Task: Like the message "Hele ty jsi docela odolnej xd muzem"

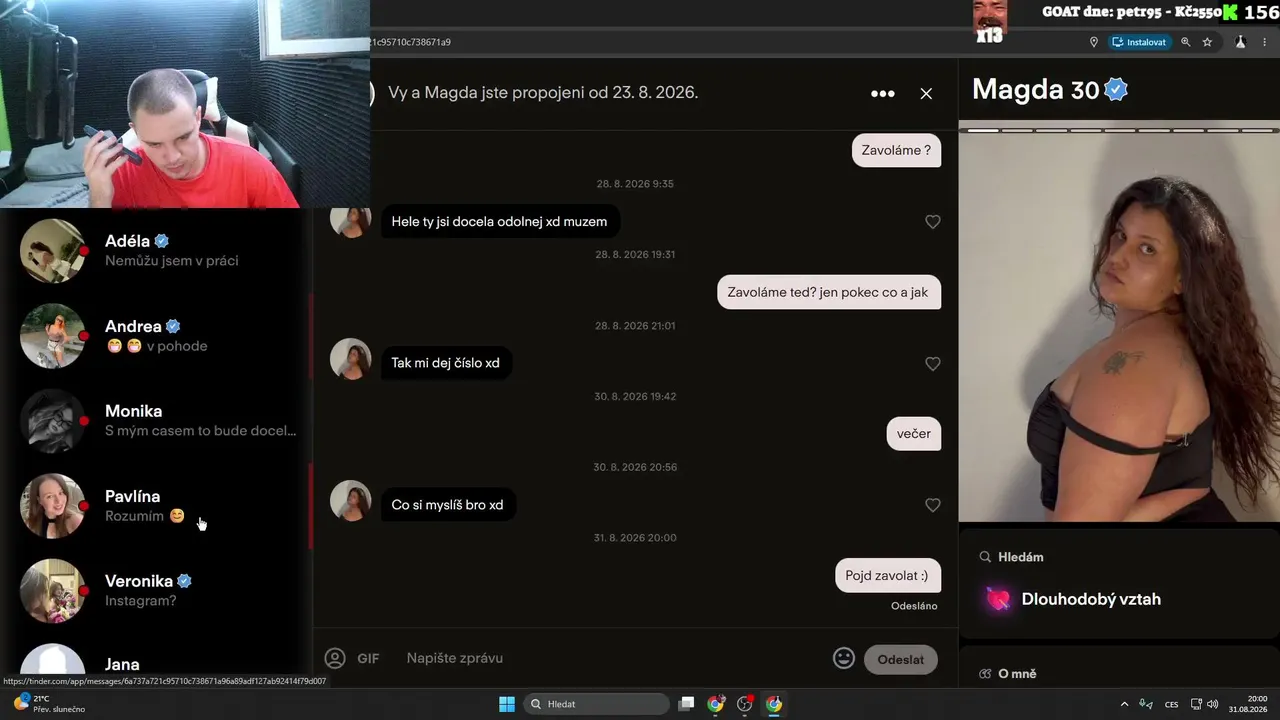Action: [x=933, y=222]
